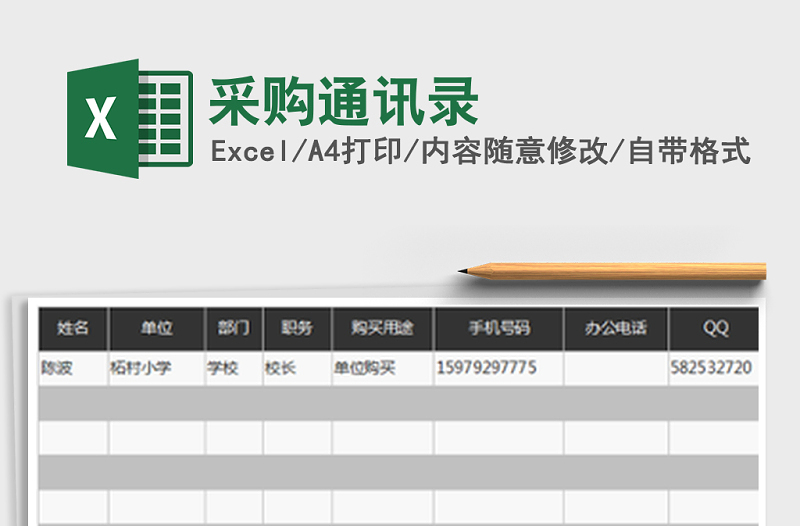The image size is (800, 526).
Task: Click the 采购通讯录 title text
Action: 343,102
